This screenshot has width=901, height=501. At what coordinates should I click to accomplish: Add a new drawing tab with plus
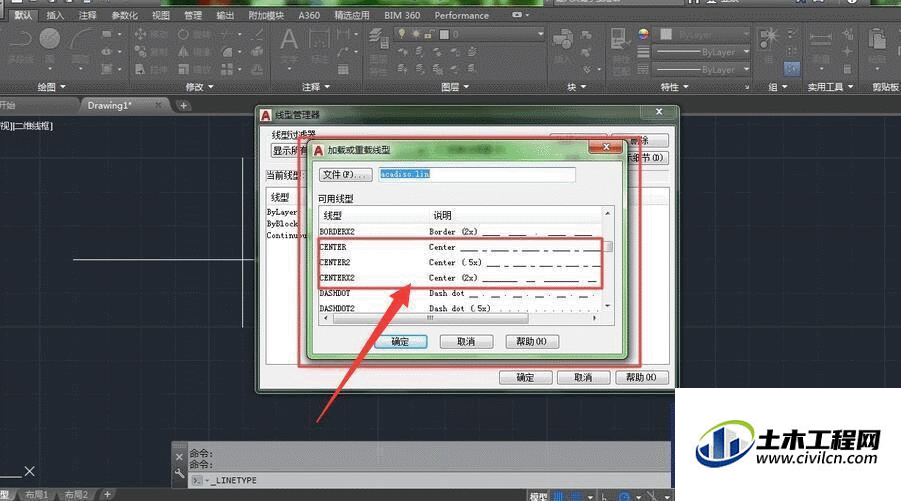coord(183,105)
